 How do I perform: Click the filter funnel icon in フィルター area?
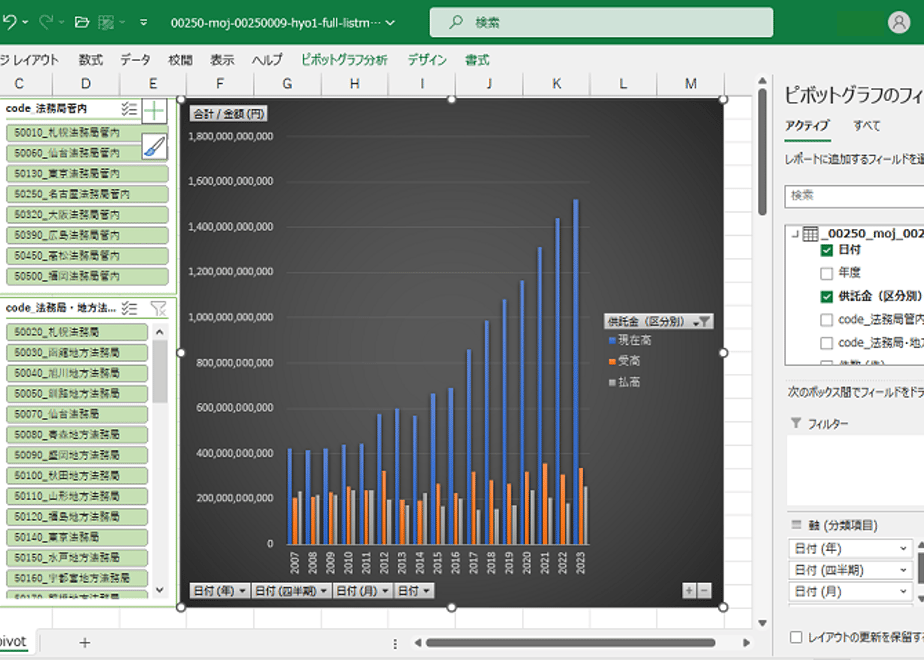[796, 423]
